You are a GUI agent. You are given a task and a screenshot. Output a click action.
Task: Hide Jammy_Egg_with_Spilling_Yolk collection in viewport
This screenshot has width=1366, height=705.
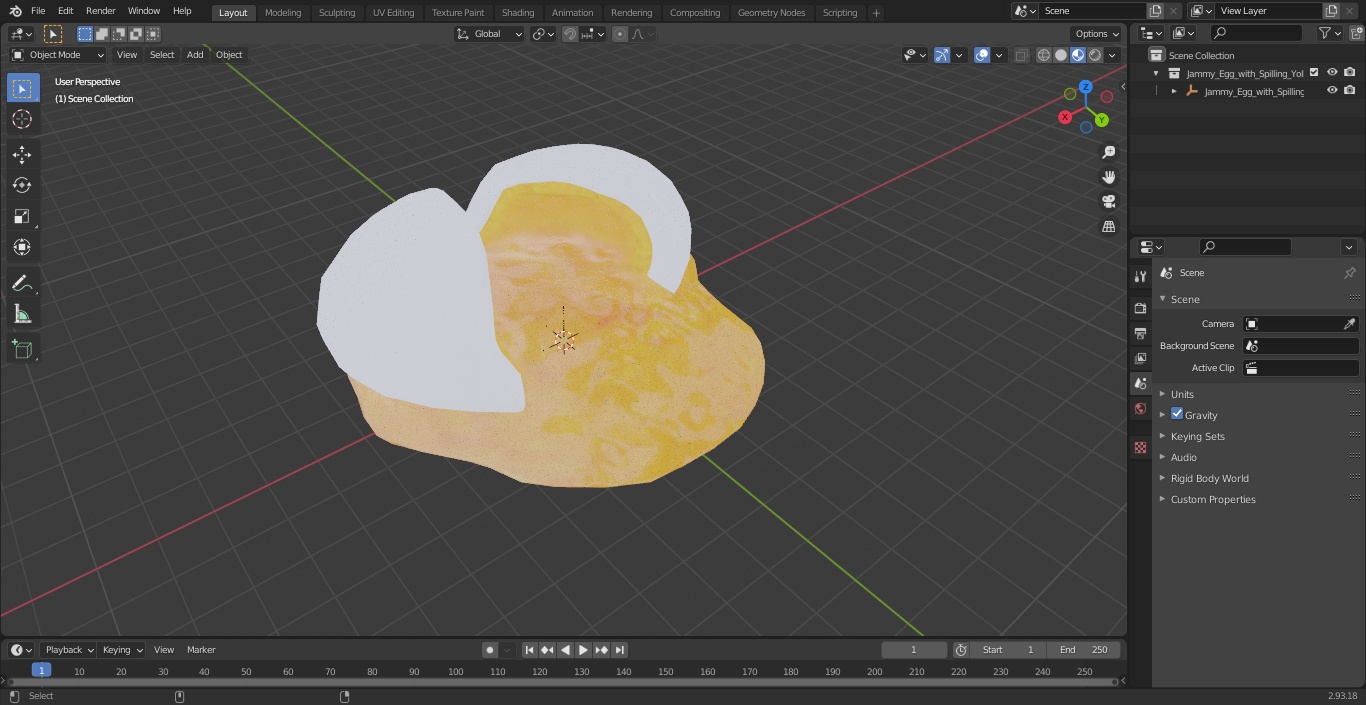point(1332,72)
